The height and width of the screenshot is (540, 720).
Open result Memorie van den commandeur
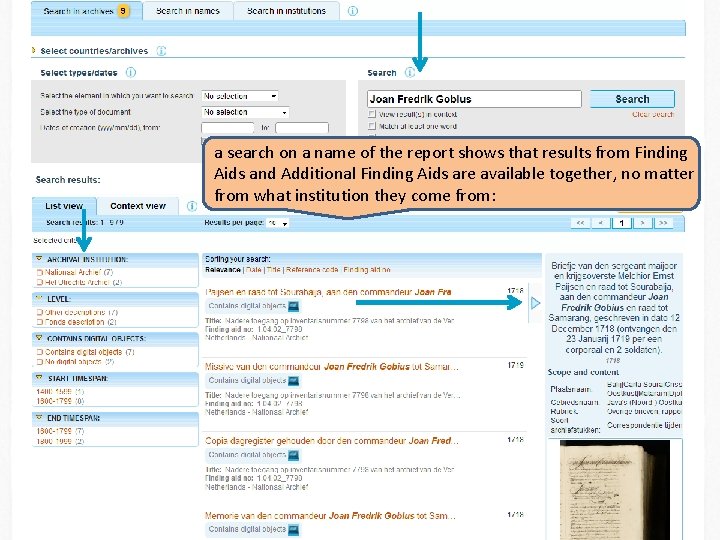(330, 516)
